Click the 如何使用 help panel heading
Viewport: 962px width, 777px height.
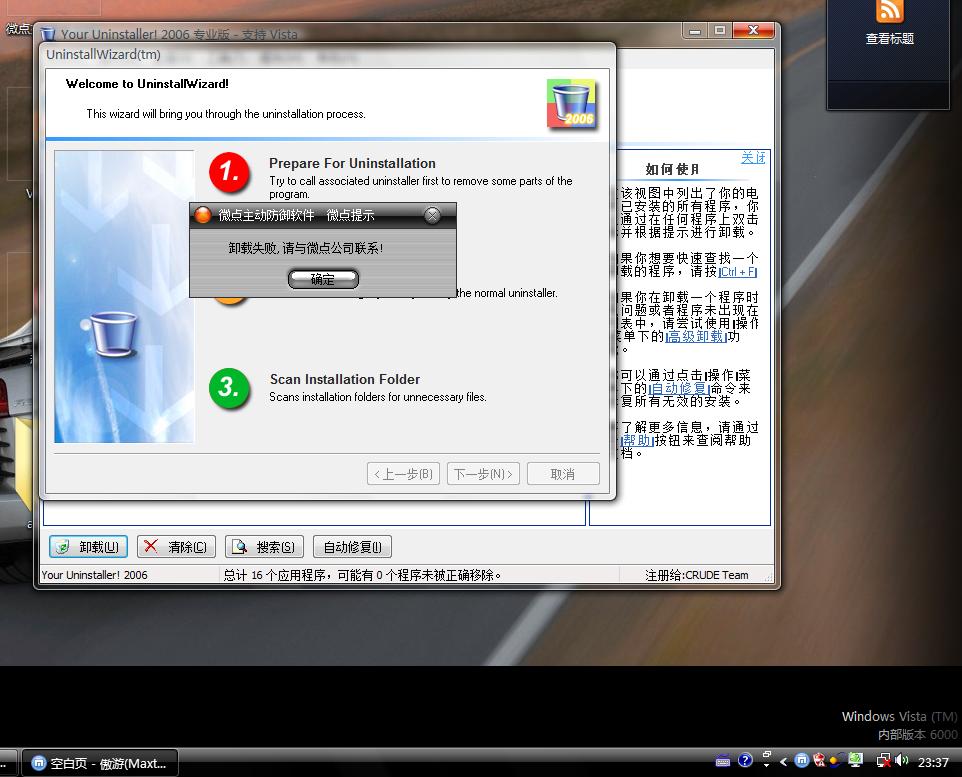point(672,169)
